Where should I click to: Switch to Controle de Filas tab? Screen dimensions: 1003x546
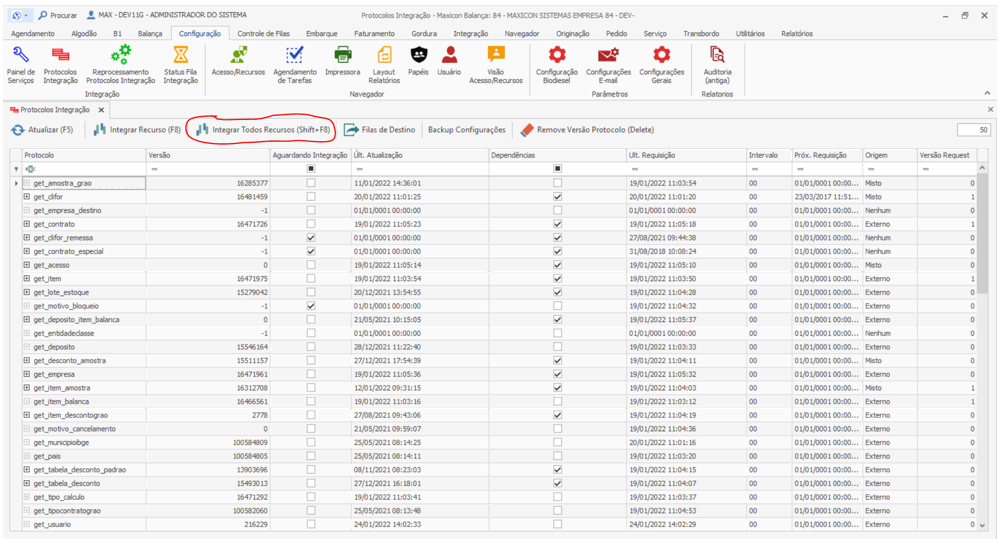click(264, 33)
